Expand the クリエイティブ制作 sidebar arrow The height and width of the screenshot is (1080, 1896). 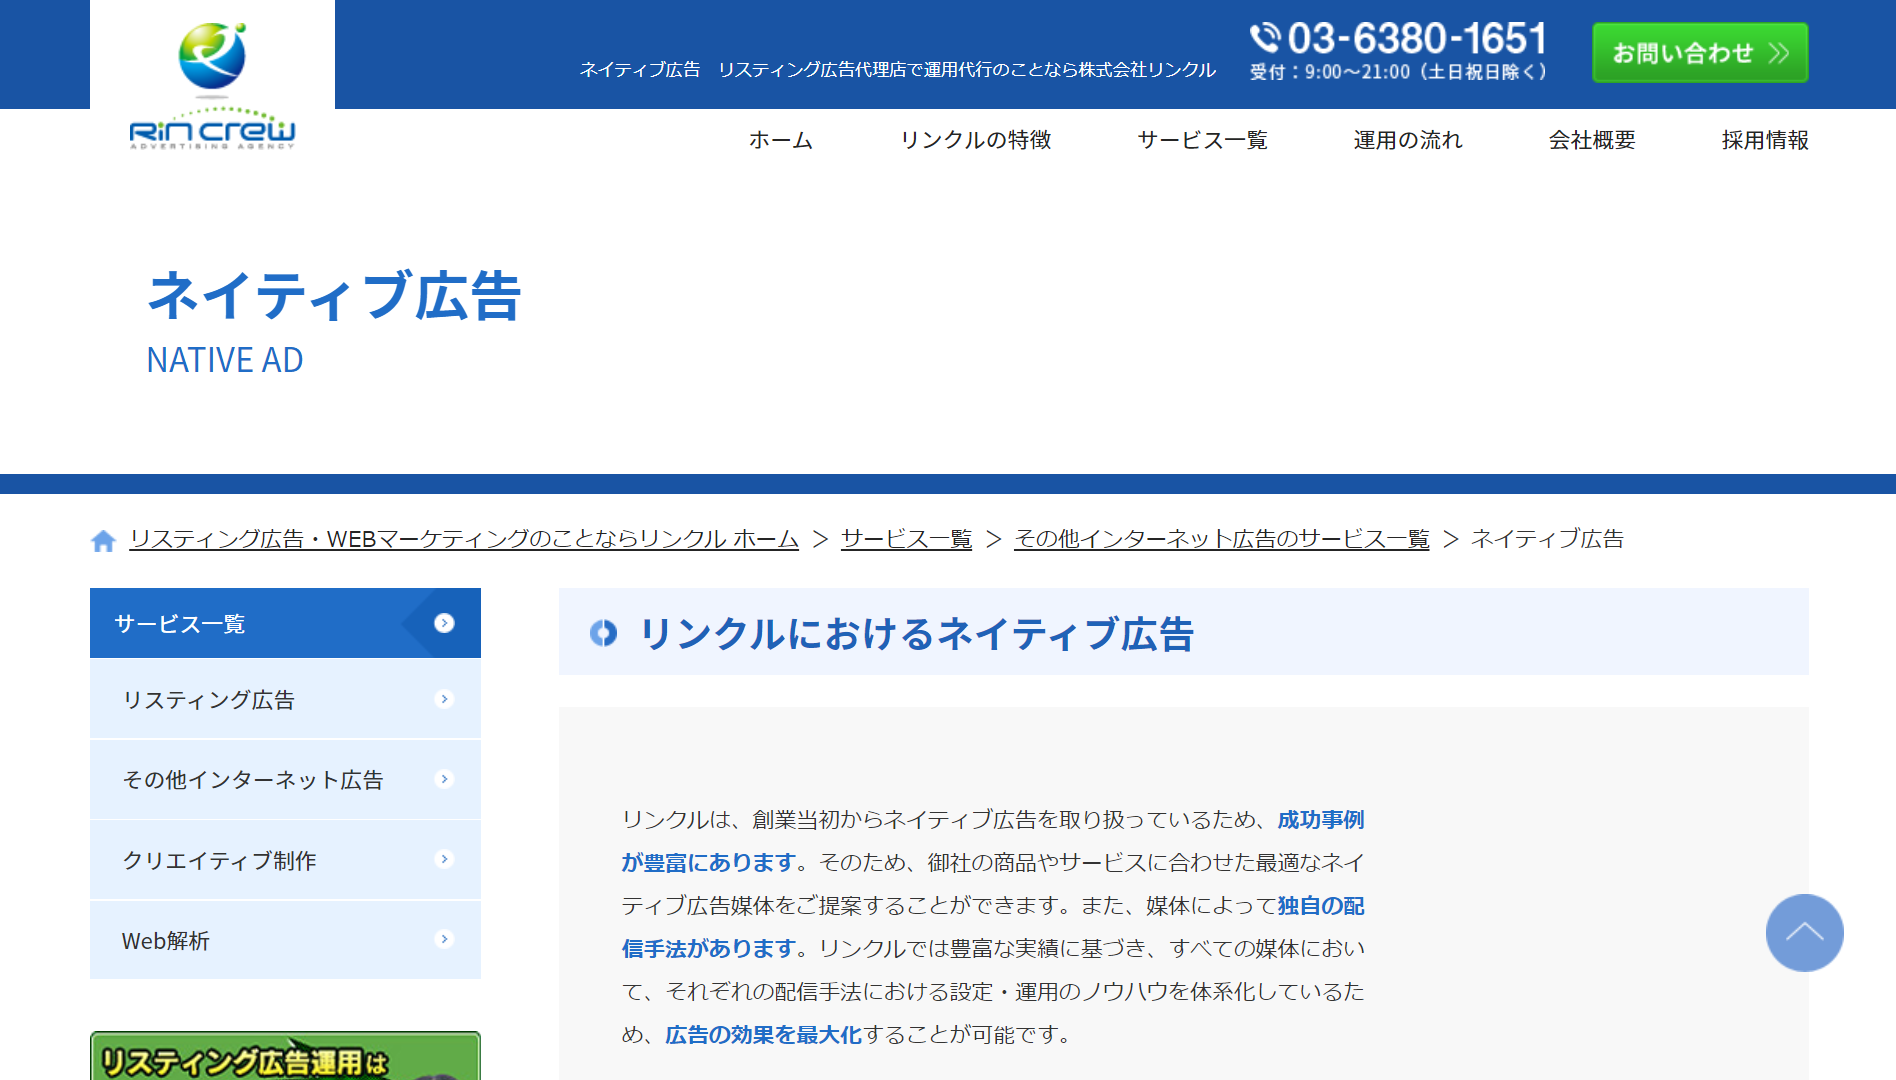[445, 859]
